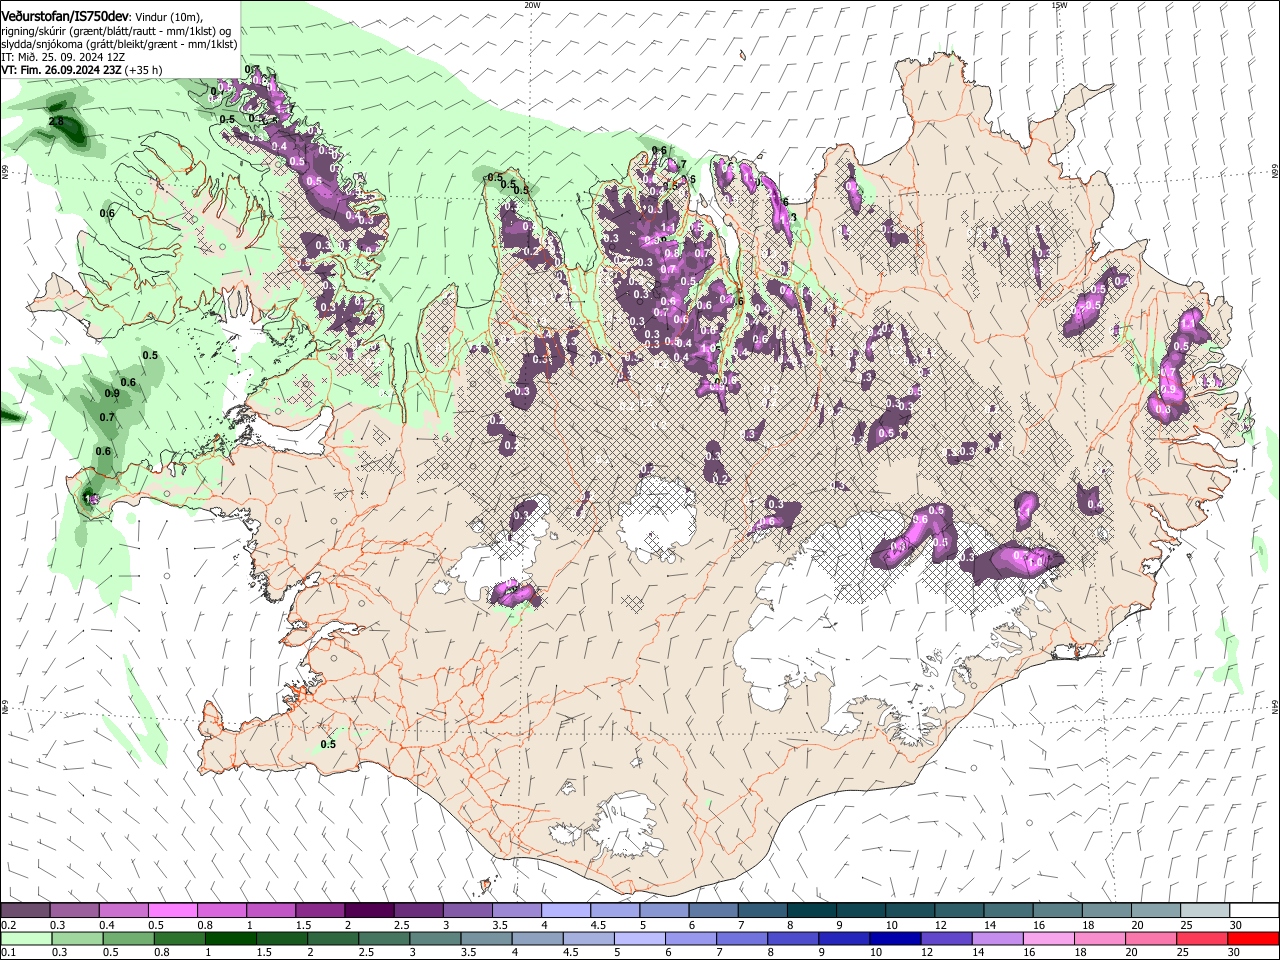The height and width of the screenshot is (960, 1280).
Task: Click the '(+35 h)' forecast offset text
Action: pos(144,70)
